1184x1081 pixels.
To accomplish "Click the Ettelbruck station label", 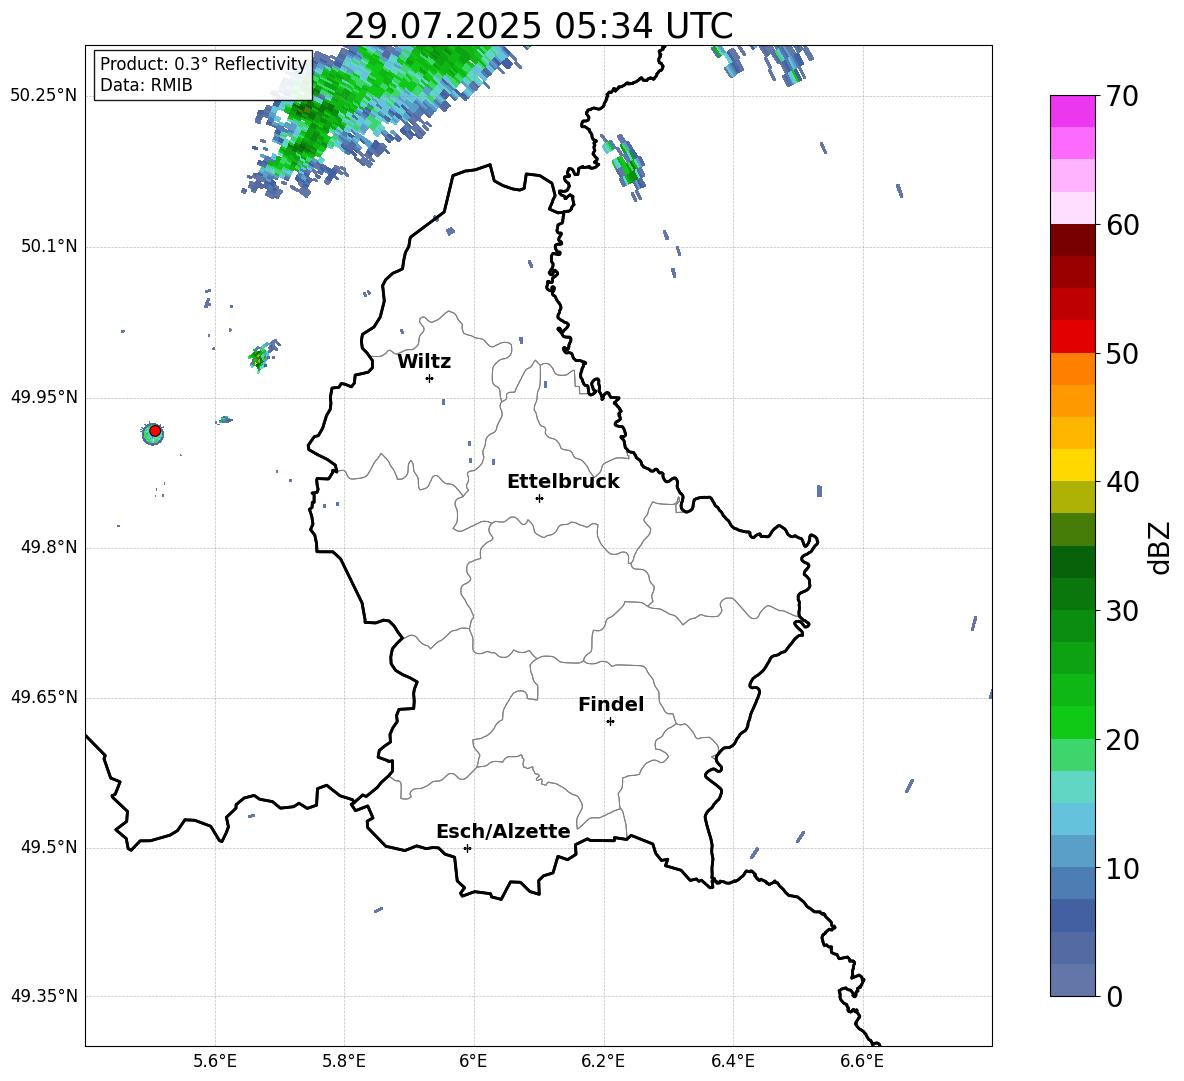I will click(563, 482).
